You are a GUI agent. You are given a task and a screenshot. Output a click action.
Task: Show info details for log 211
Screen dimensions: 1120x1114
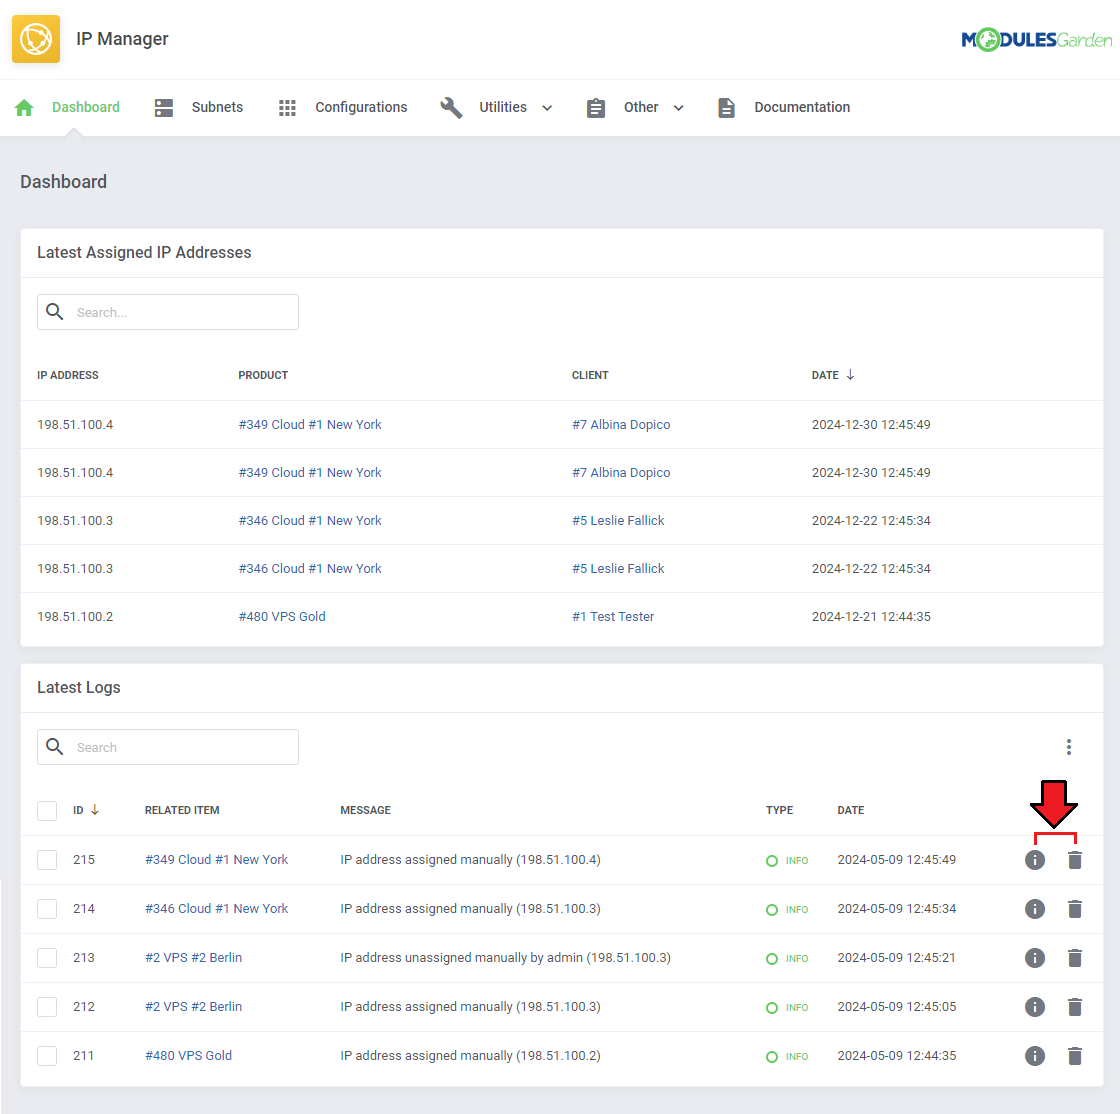point(1035,1055)
